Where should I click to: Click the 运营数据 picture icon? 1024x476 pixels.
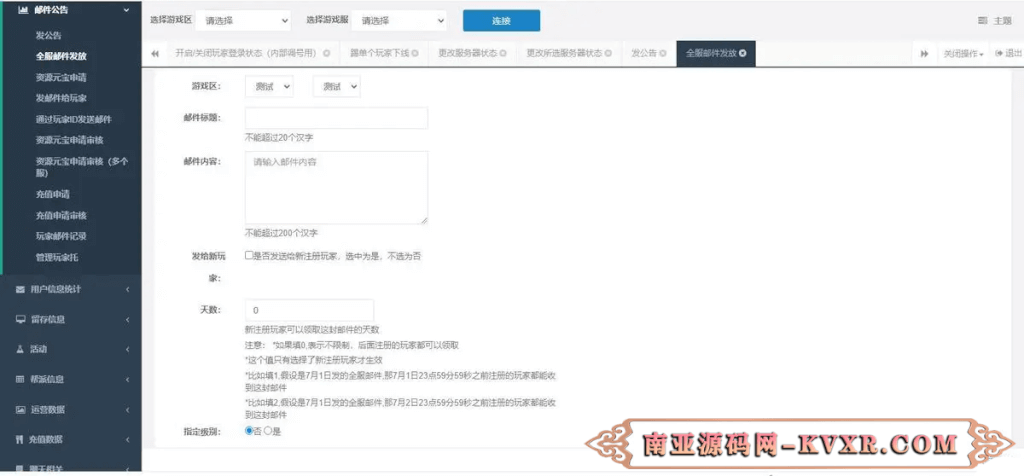pos(20,410)
